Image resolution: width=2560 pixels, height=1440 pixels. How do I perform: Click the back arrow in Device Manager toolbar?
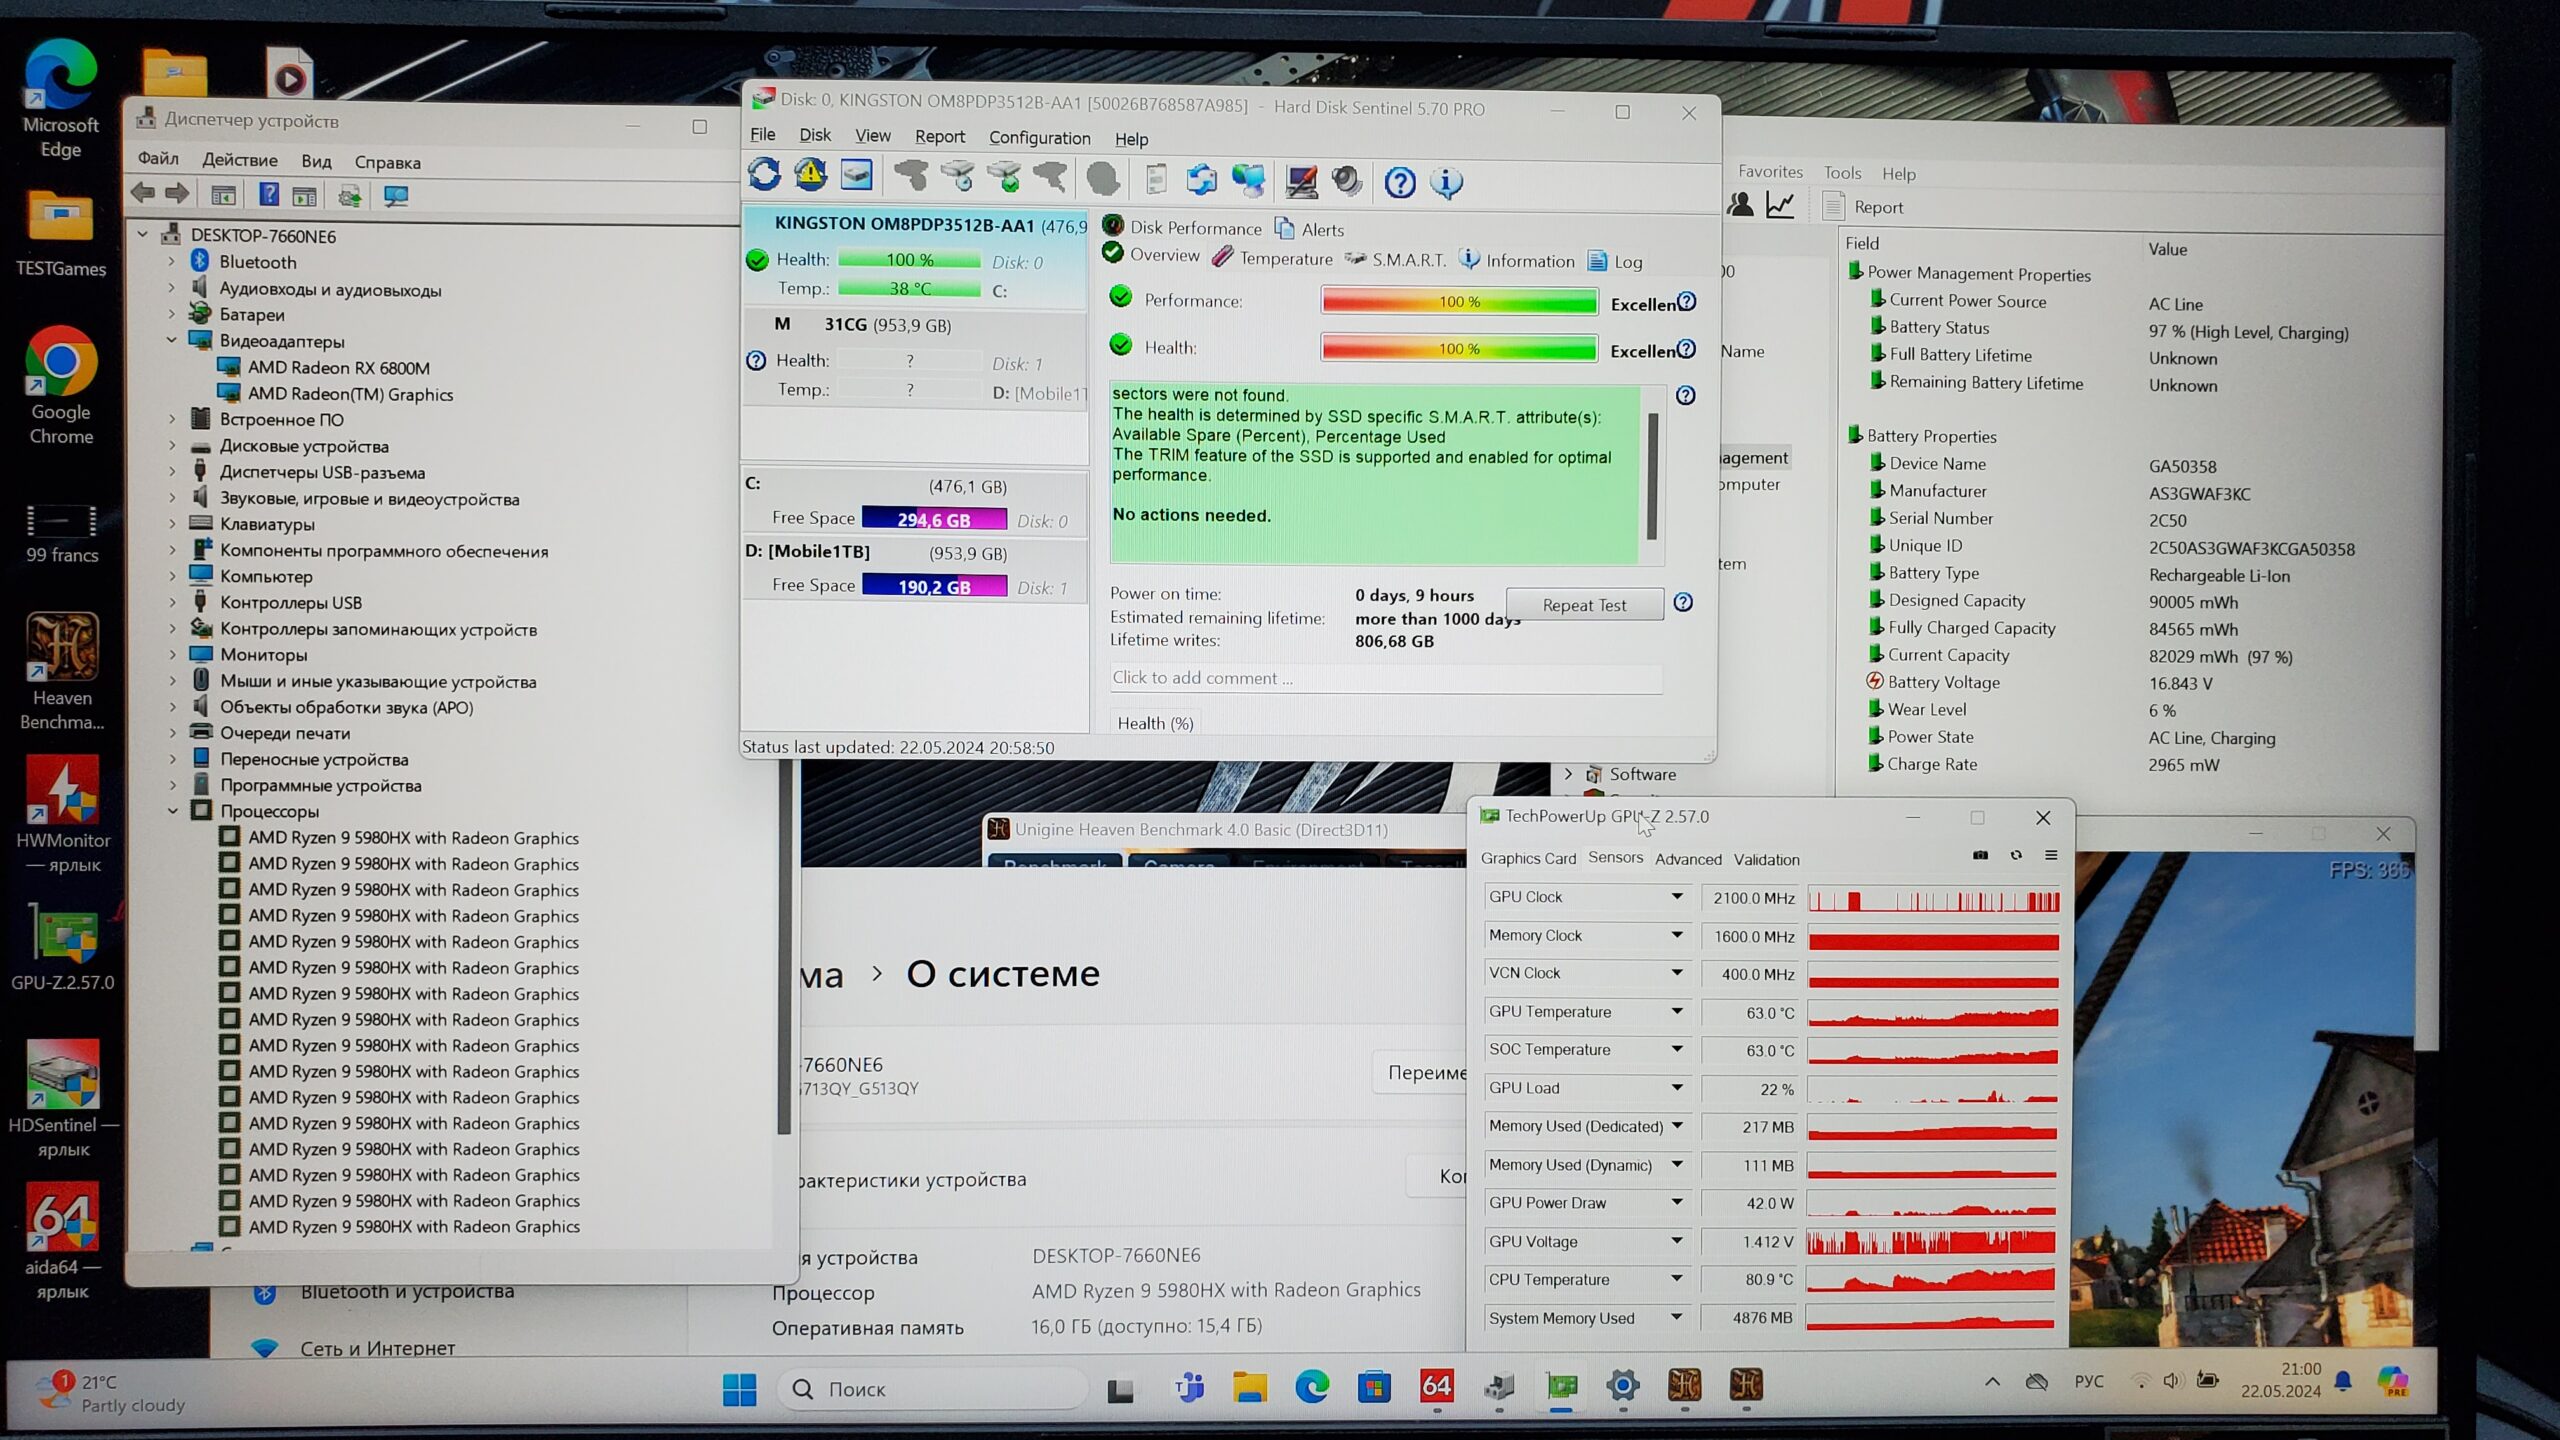click(143, 194)
